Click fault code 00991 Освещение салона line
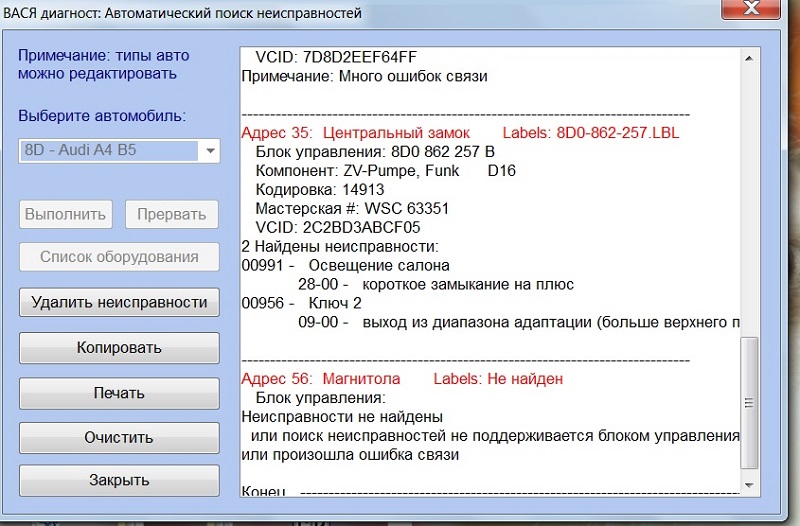800x526 pixels. point(345,266)
